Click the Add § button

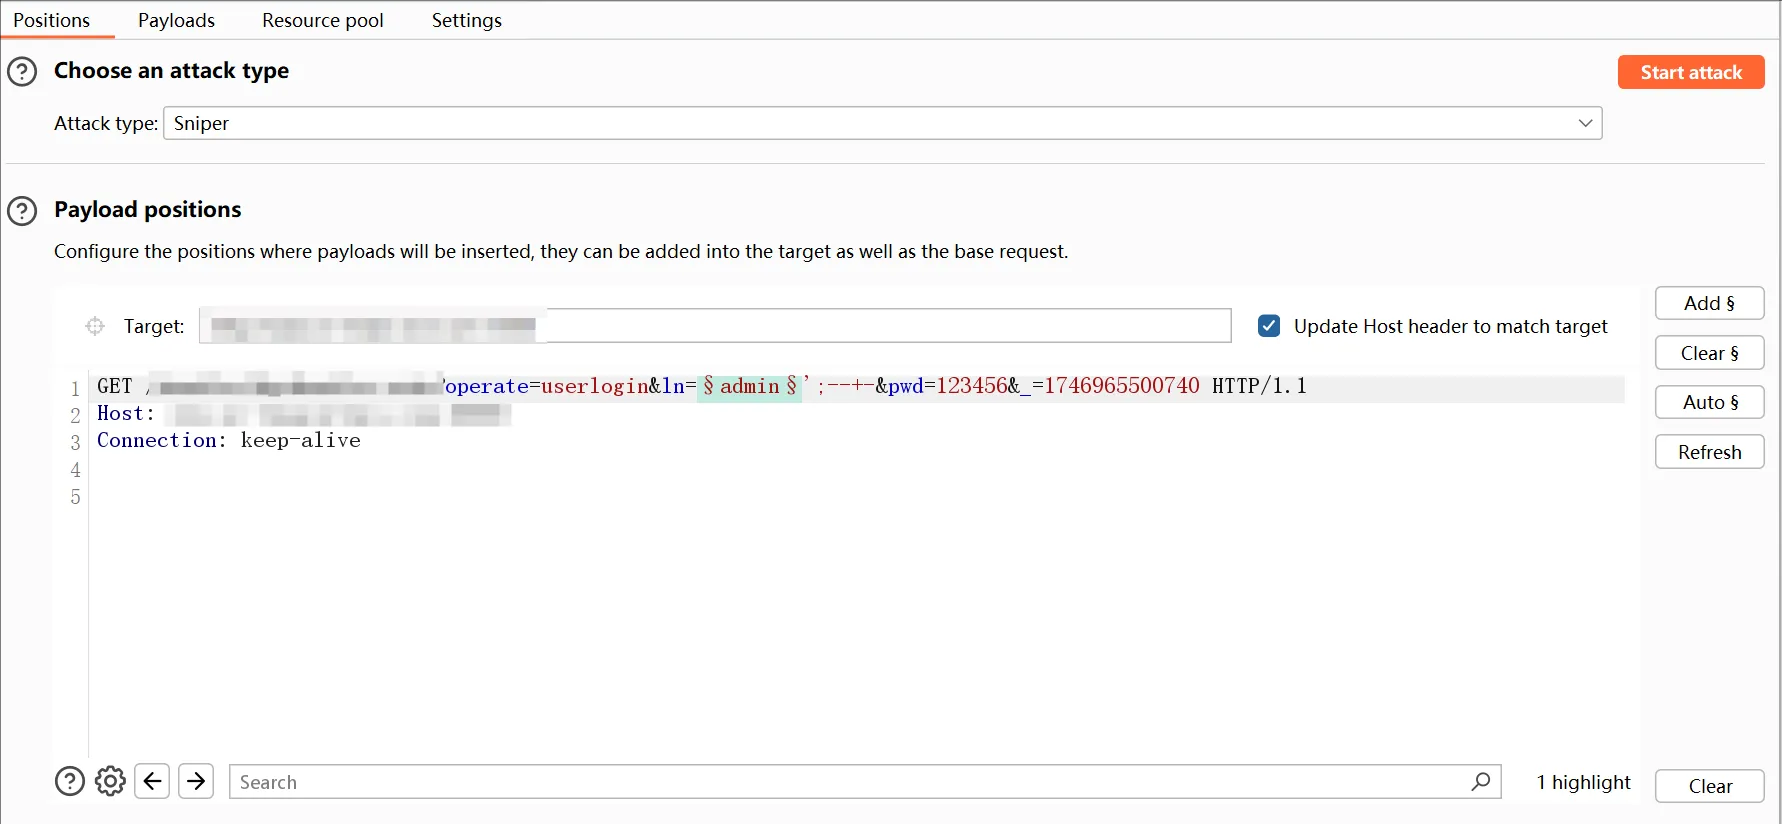click(1710, 303)
